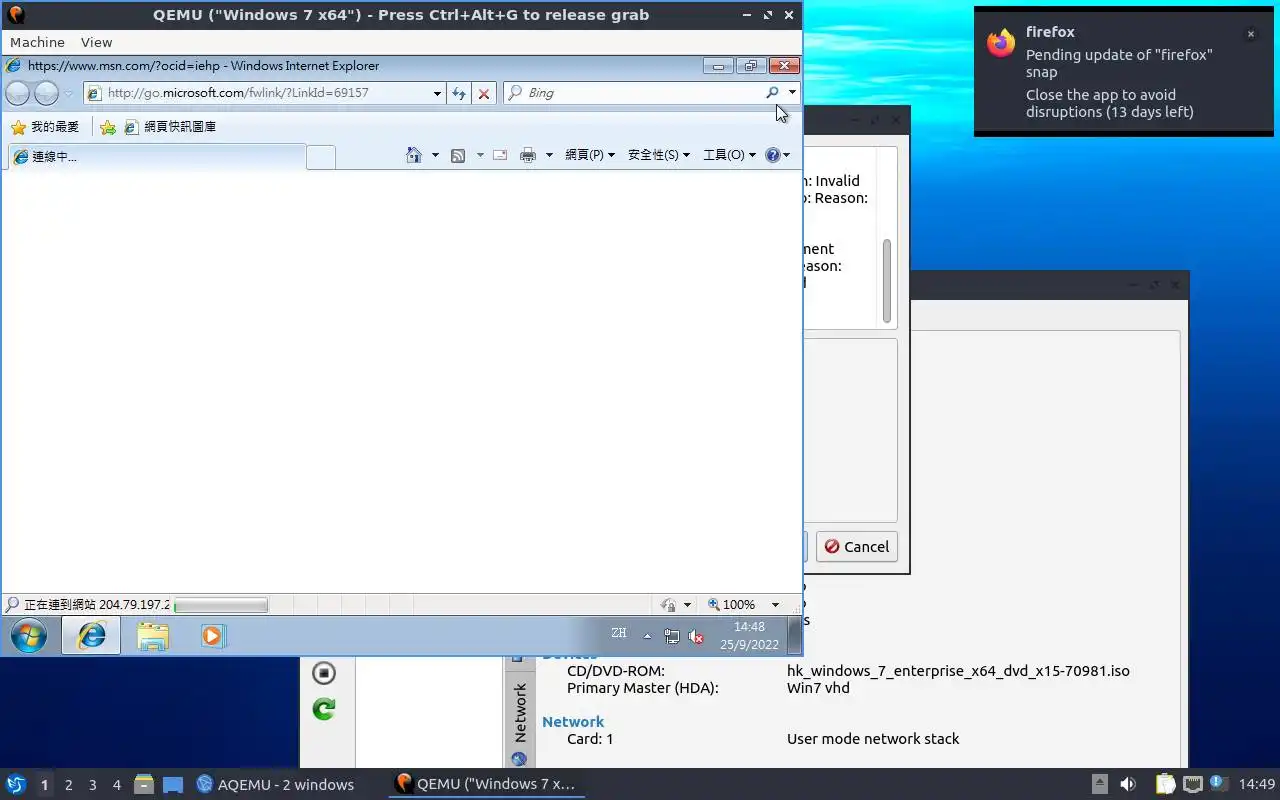Click the add to favorites bar star icon

(108, 127)
